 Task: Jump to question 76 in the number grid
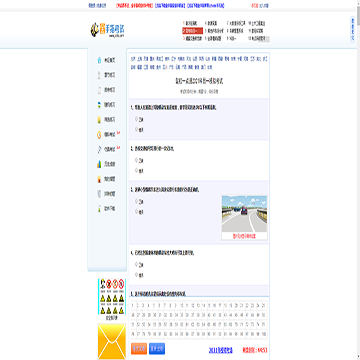click(x=134, y=334)
